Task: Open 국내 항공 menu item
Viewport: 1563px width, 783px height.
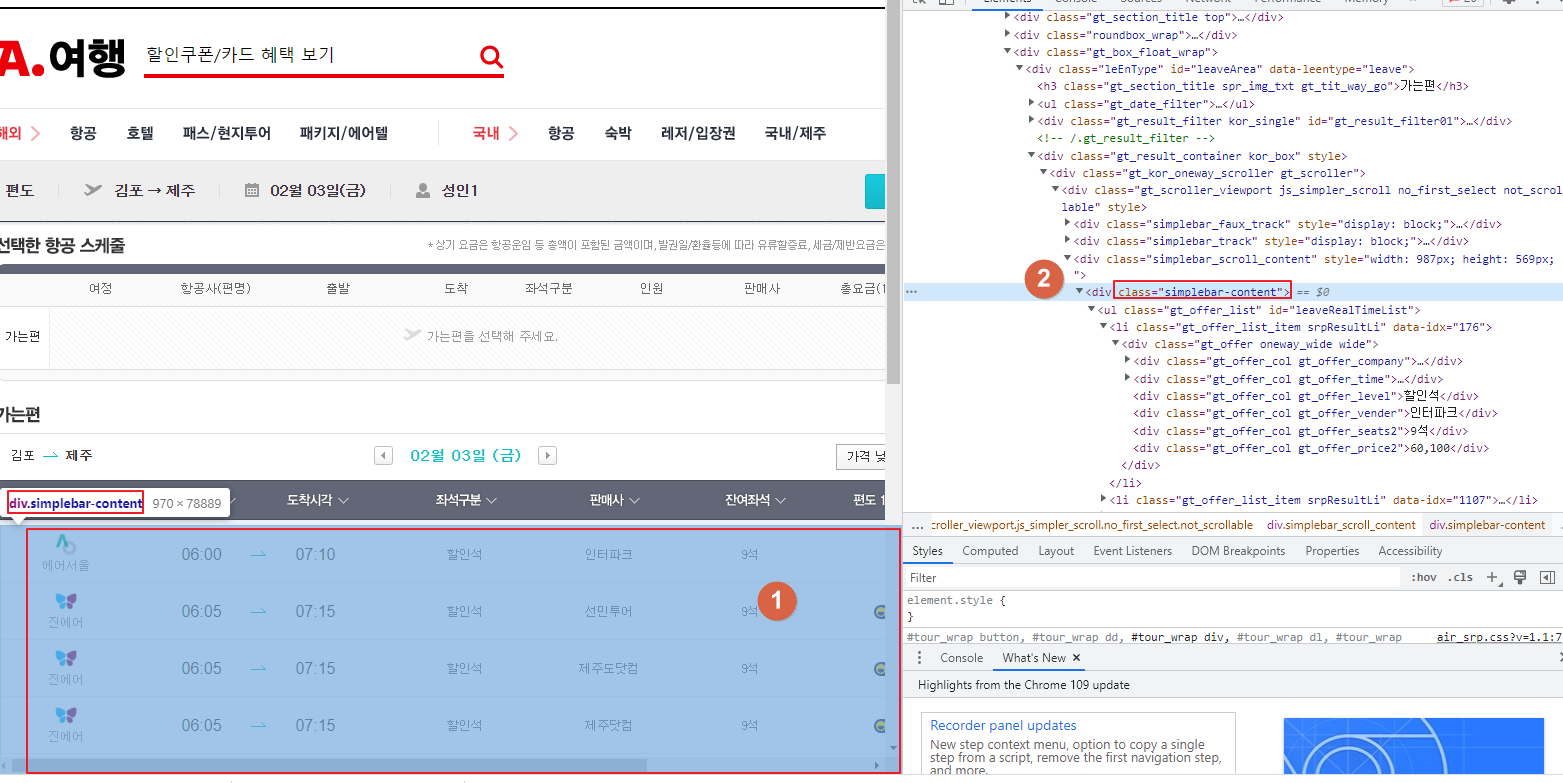Action: point(561,133)
